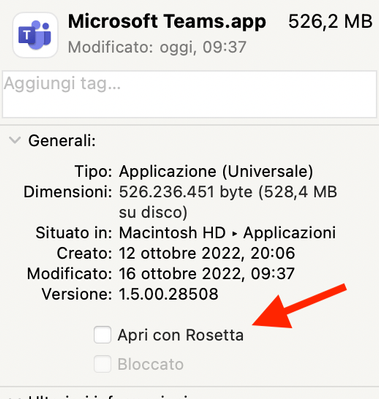Image resolution: width=379 pixels, height=399 pixels.
Task: Click the Macintosh HD path segment
Action: pos(172,233)
